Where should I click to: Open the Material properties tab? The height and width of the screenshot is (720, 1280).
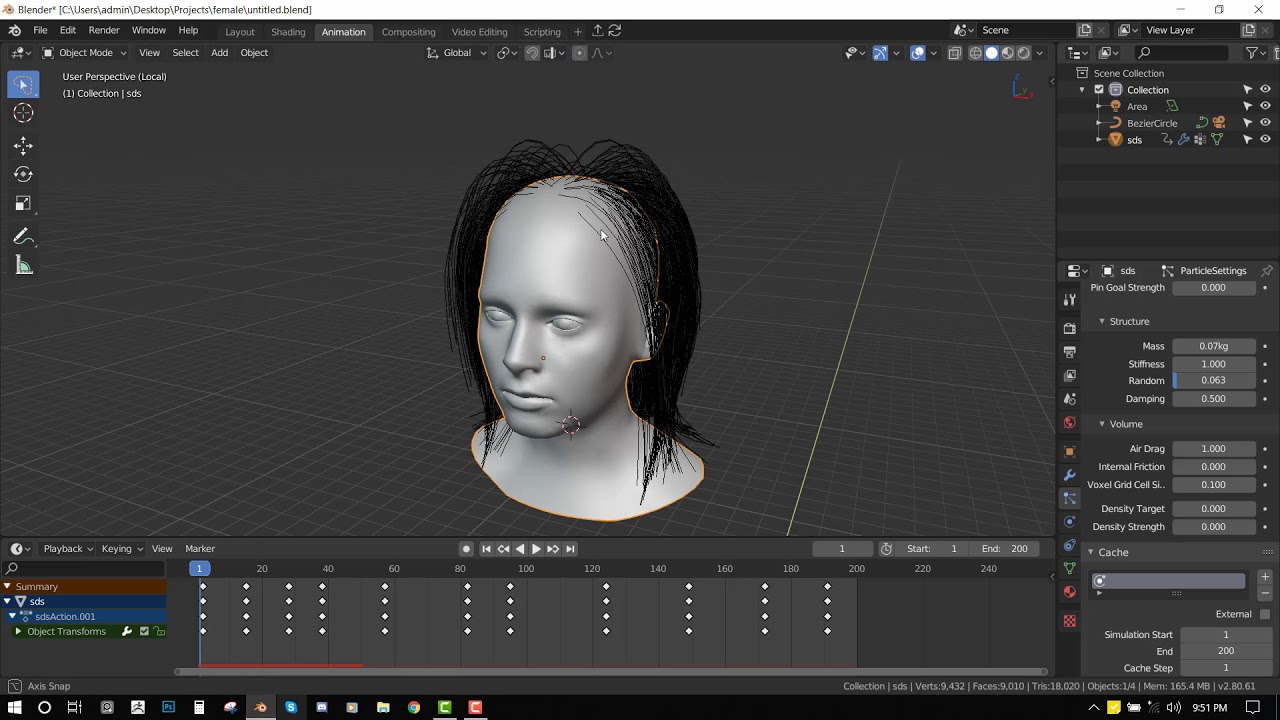1070,592
